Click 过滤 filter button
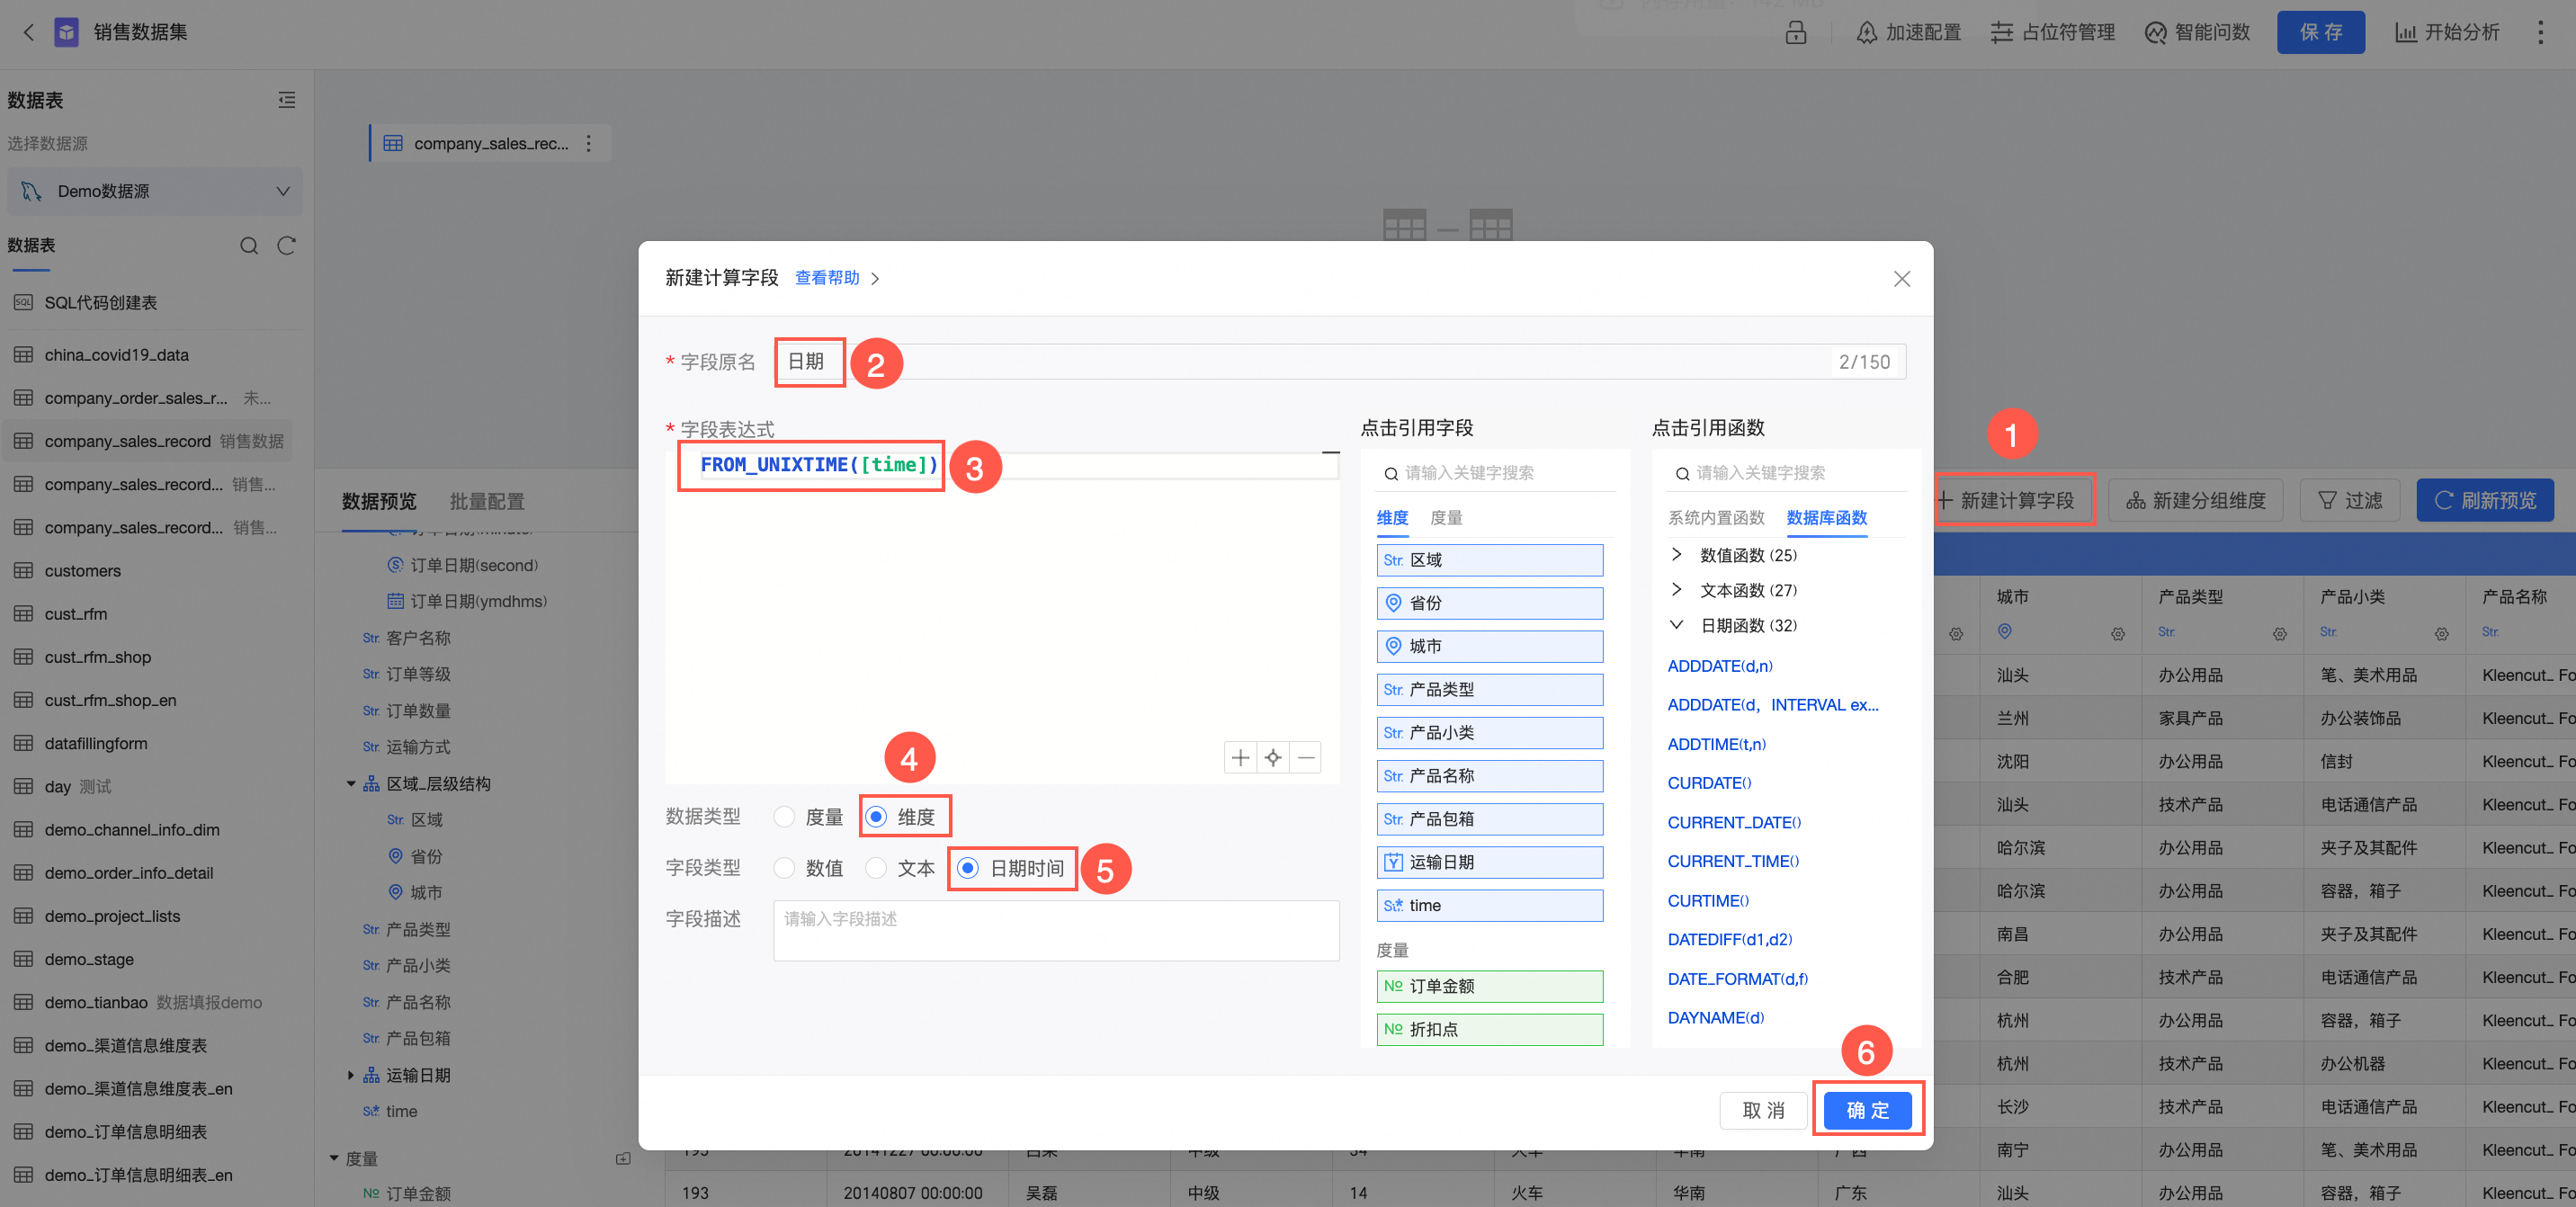This screenshot has width=2576, height=1207. tap(2350, 500)
